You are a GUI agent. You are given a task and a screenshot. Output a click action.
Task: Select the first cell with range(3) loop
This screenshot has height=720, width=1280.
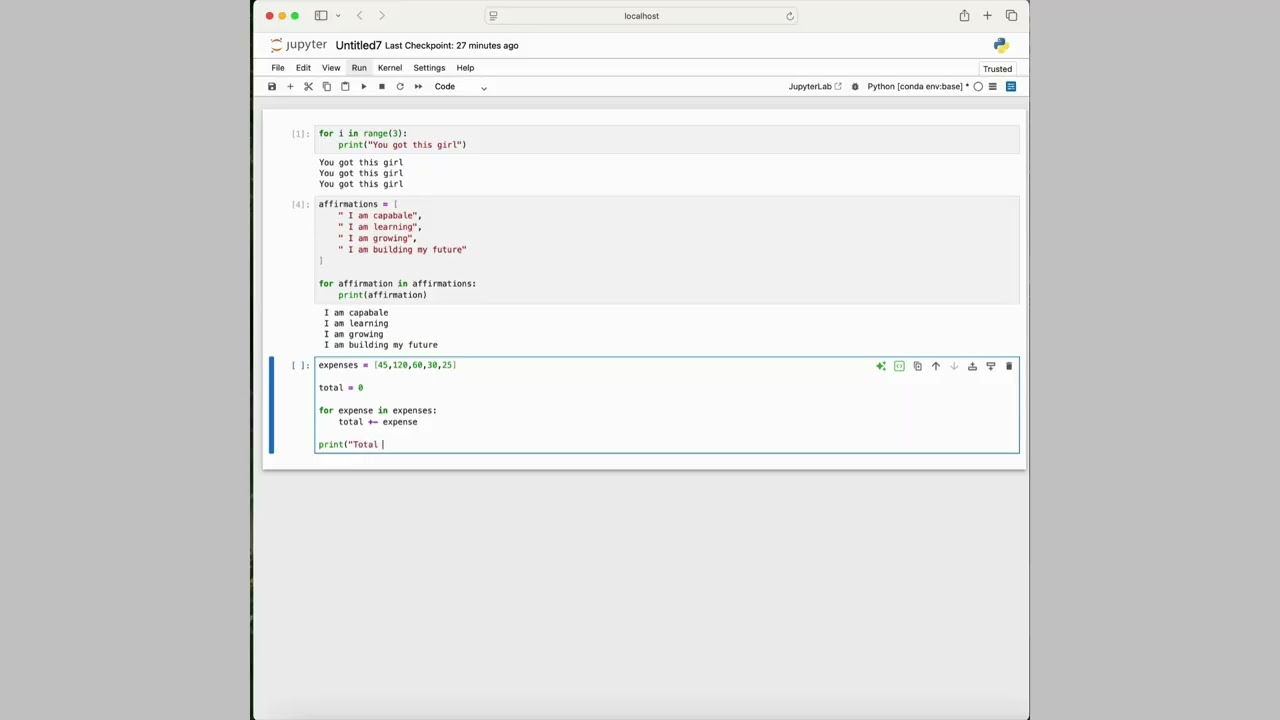pos(667,139)
